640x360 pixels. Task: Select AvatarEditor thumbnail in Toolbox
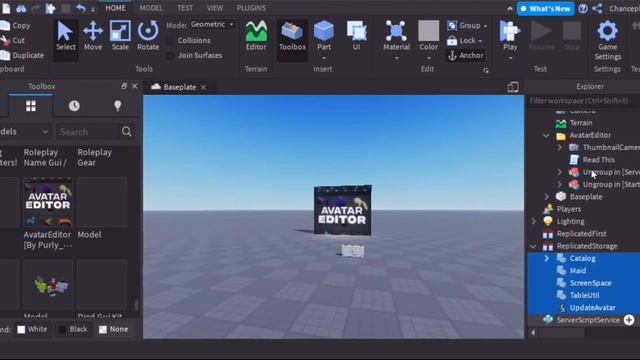coord(48,202)
